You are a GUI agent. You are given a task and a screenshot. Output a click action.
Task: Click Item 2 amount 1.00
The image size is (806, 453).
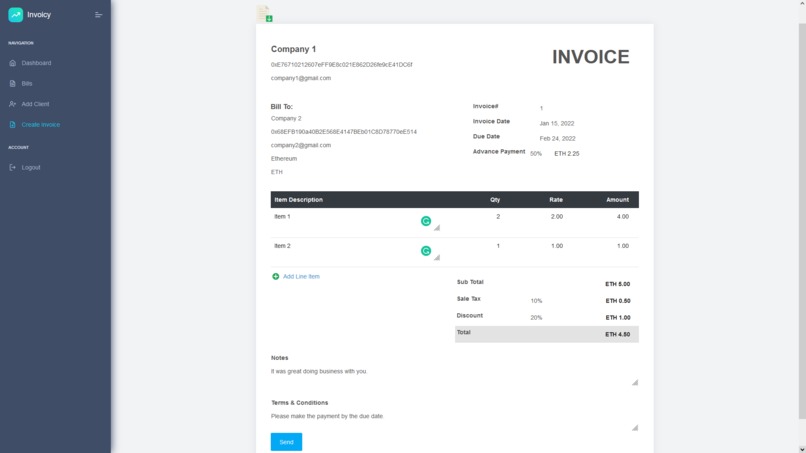(622, 246)
